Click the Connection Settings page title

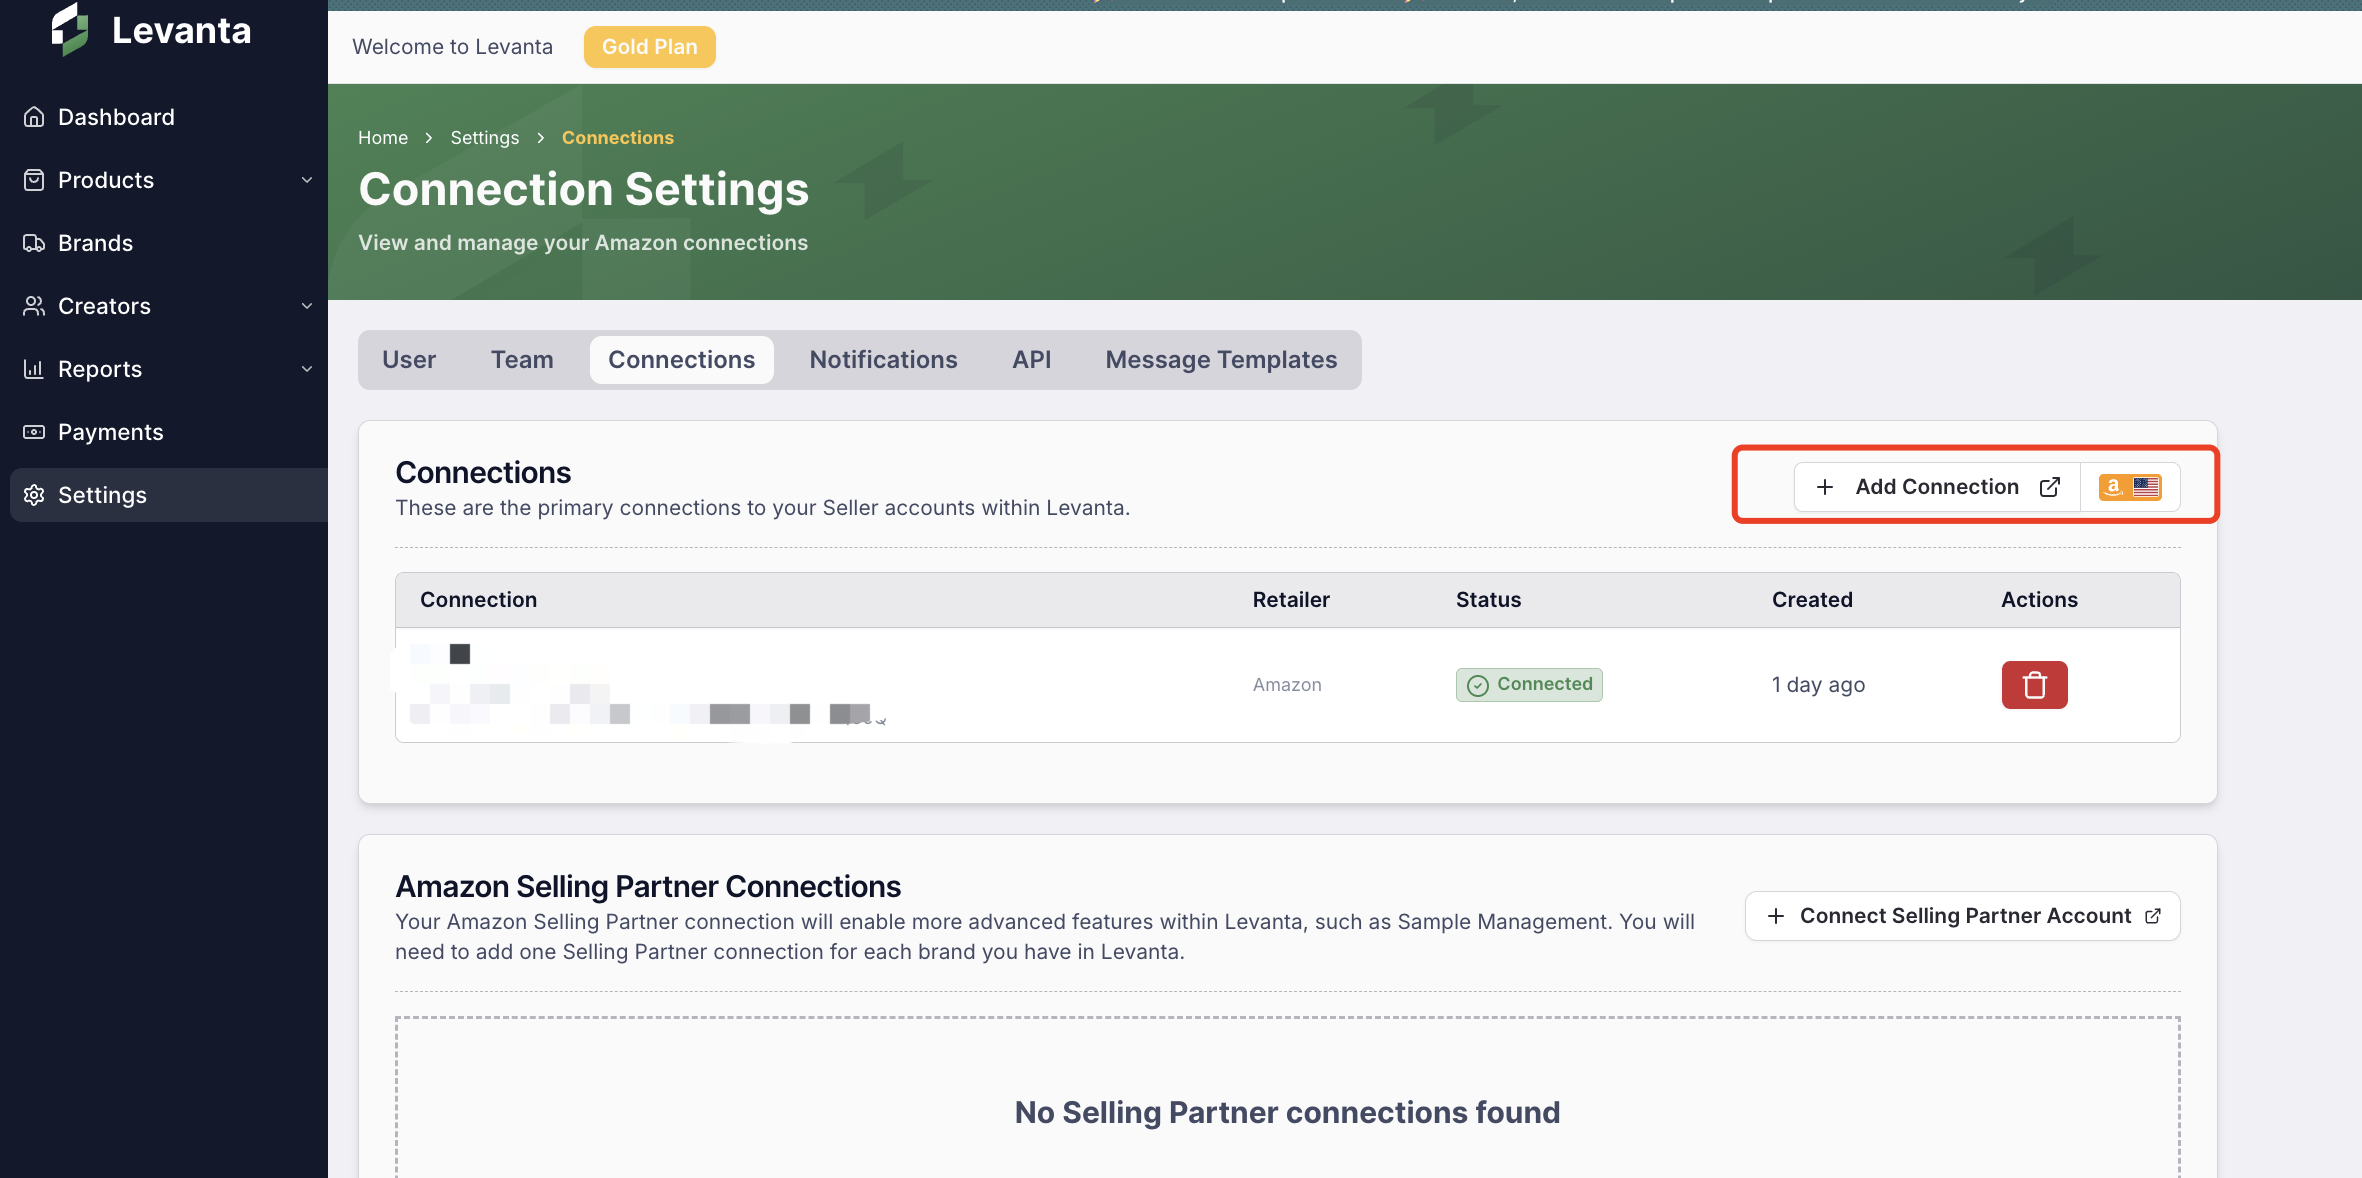point(583,189)
